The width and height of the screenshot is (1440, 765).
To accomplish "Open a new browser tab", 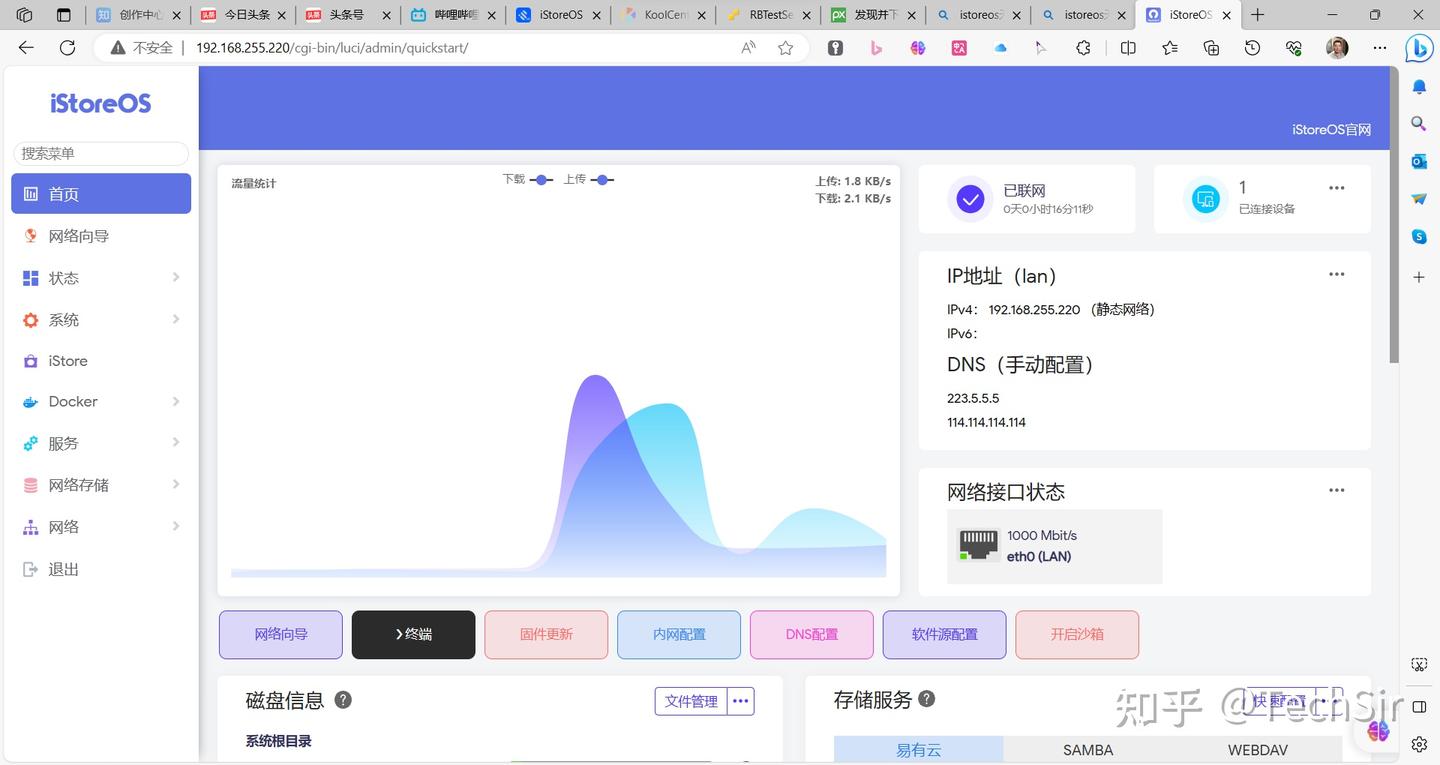I will tap(1258, 15).
